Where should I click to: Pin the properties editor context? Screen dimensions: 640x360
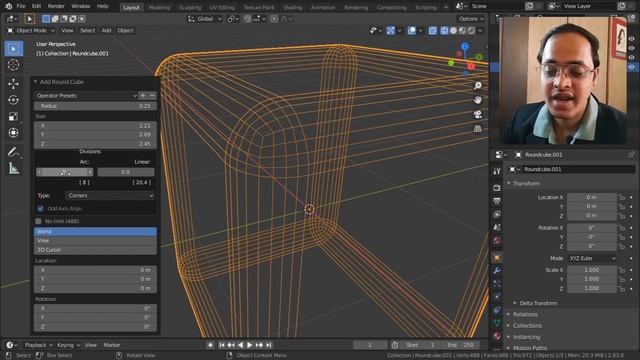631,154
